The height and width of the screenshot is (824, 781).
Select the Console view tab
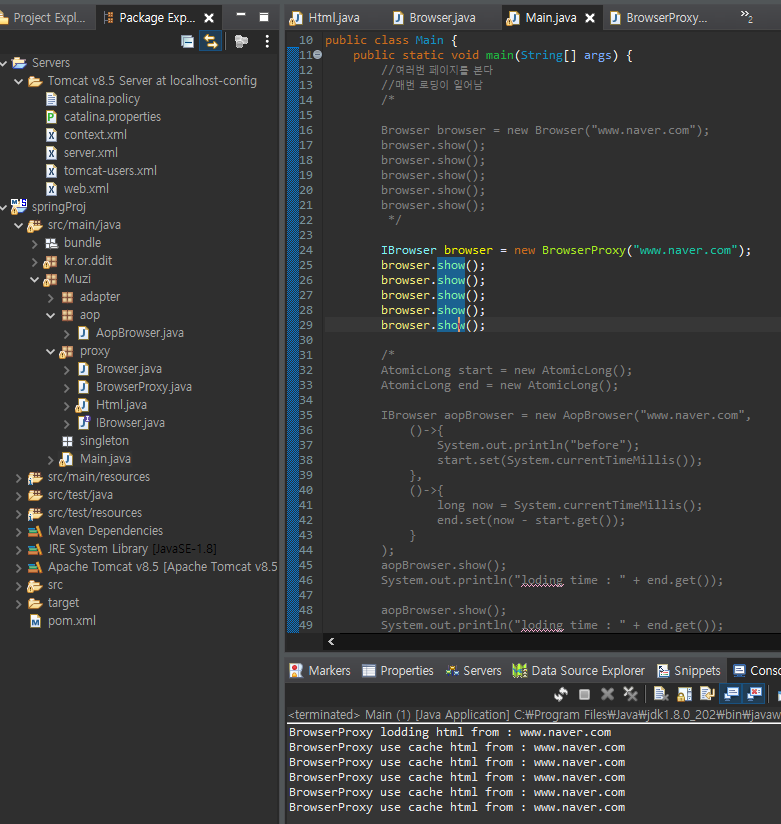click(x=756, y=671)
